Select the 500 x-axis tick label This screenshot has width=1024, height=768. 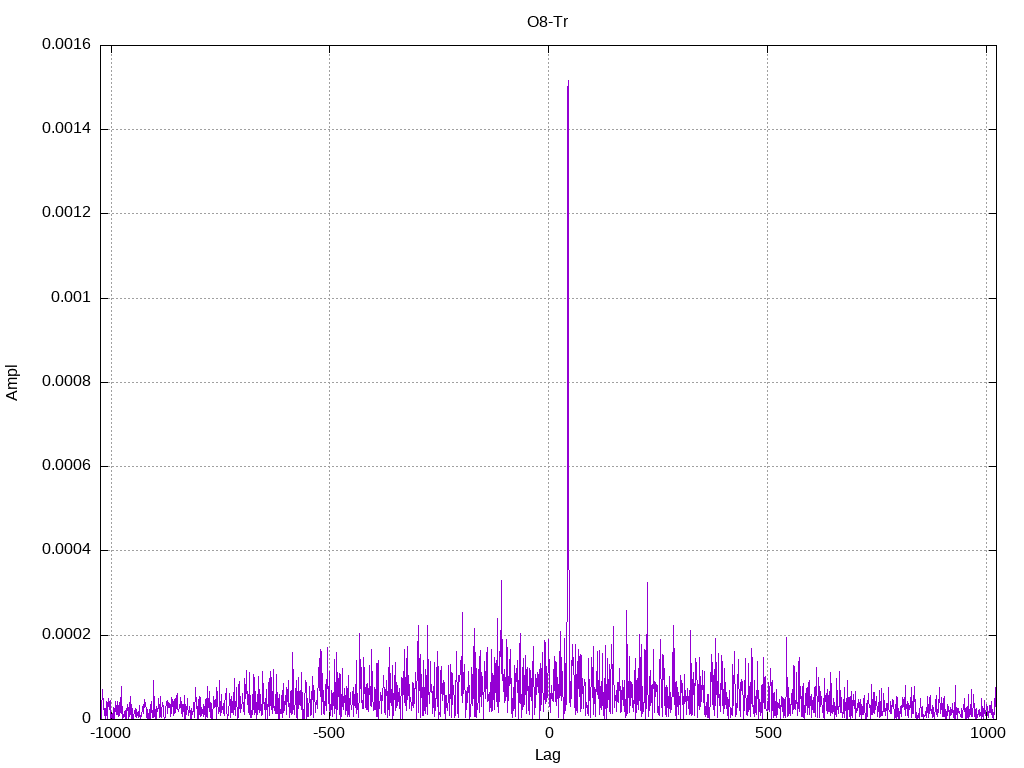click(x=767, y=733)
